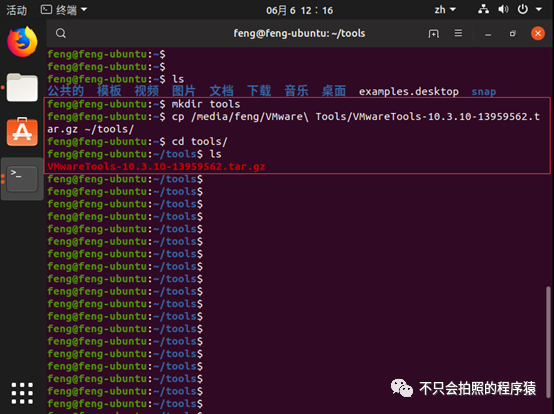Viewport: 554px width, 414px height.
Task: Open the Files manager in the dock
Action: [22, 87]
